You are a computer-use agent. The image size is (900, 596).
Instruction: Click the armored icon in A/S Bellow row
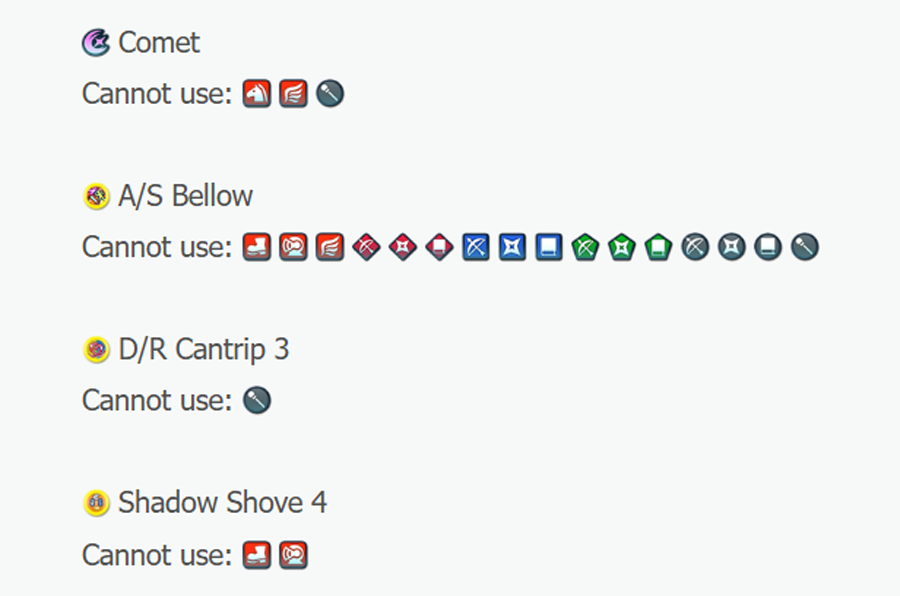point(293,247)
